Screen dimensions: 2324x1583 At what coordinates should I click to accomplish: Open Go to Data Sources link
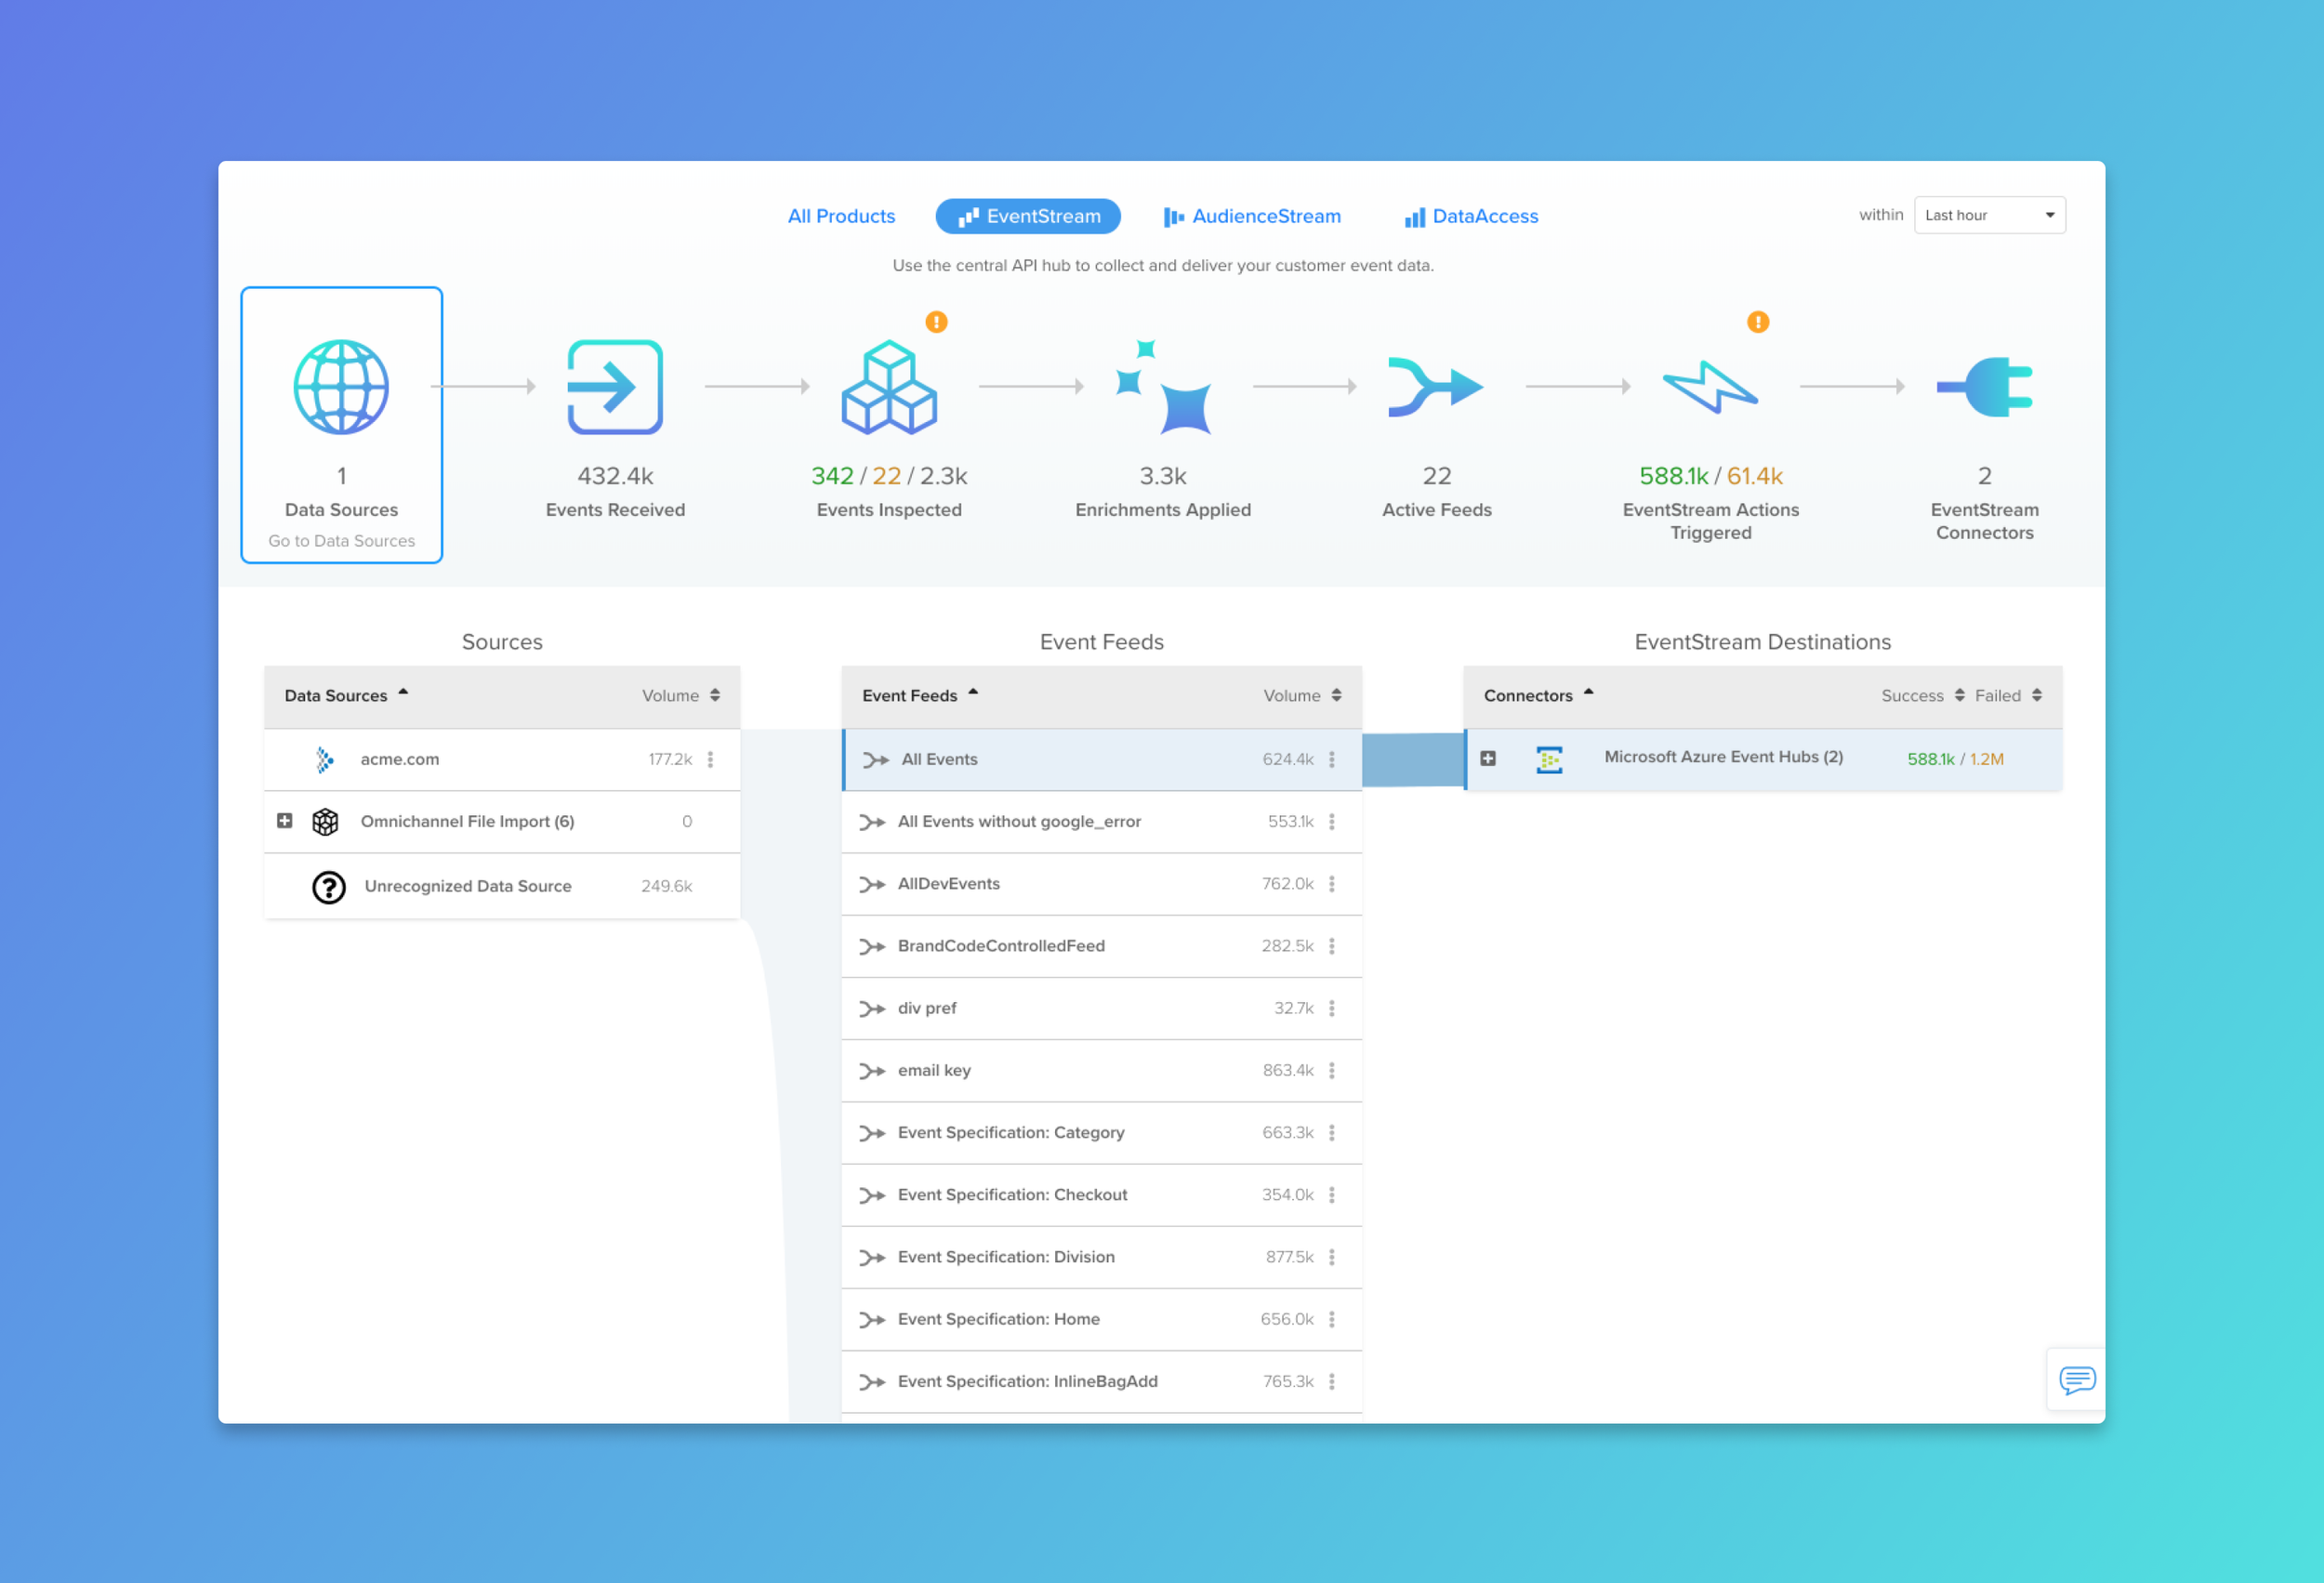(341, 540)
